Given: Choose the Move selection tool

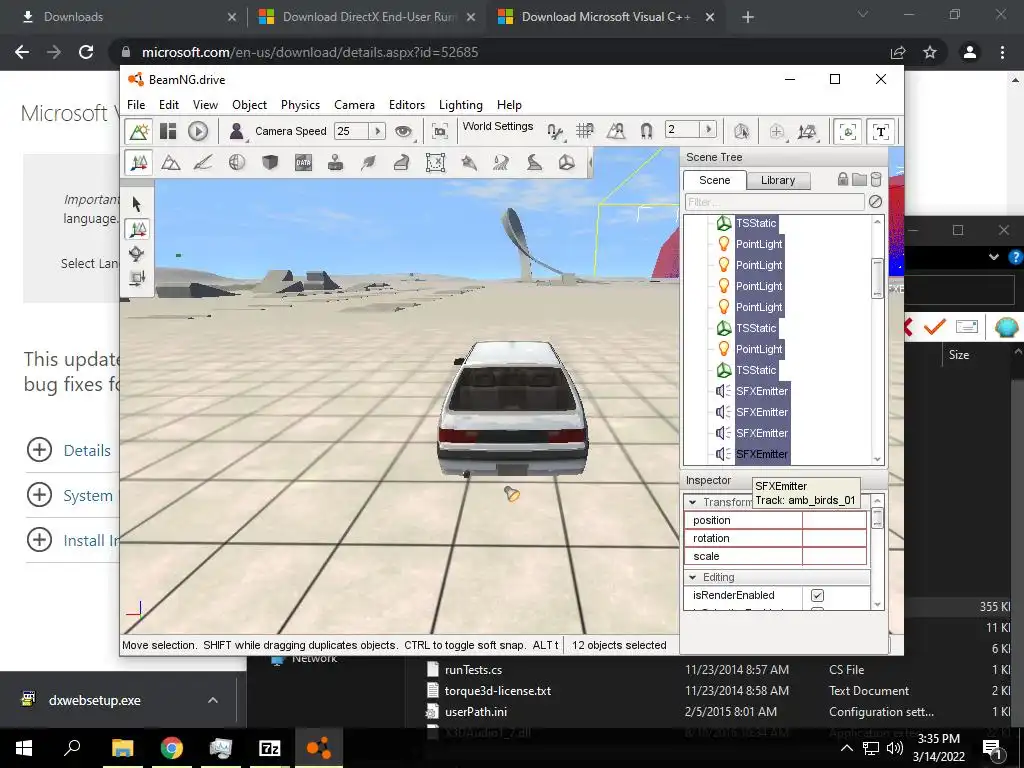Looking at the screenshot, I should 138,229.
